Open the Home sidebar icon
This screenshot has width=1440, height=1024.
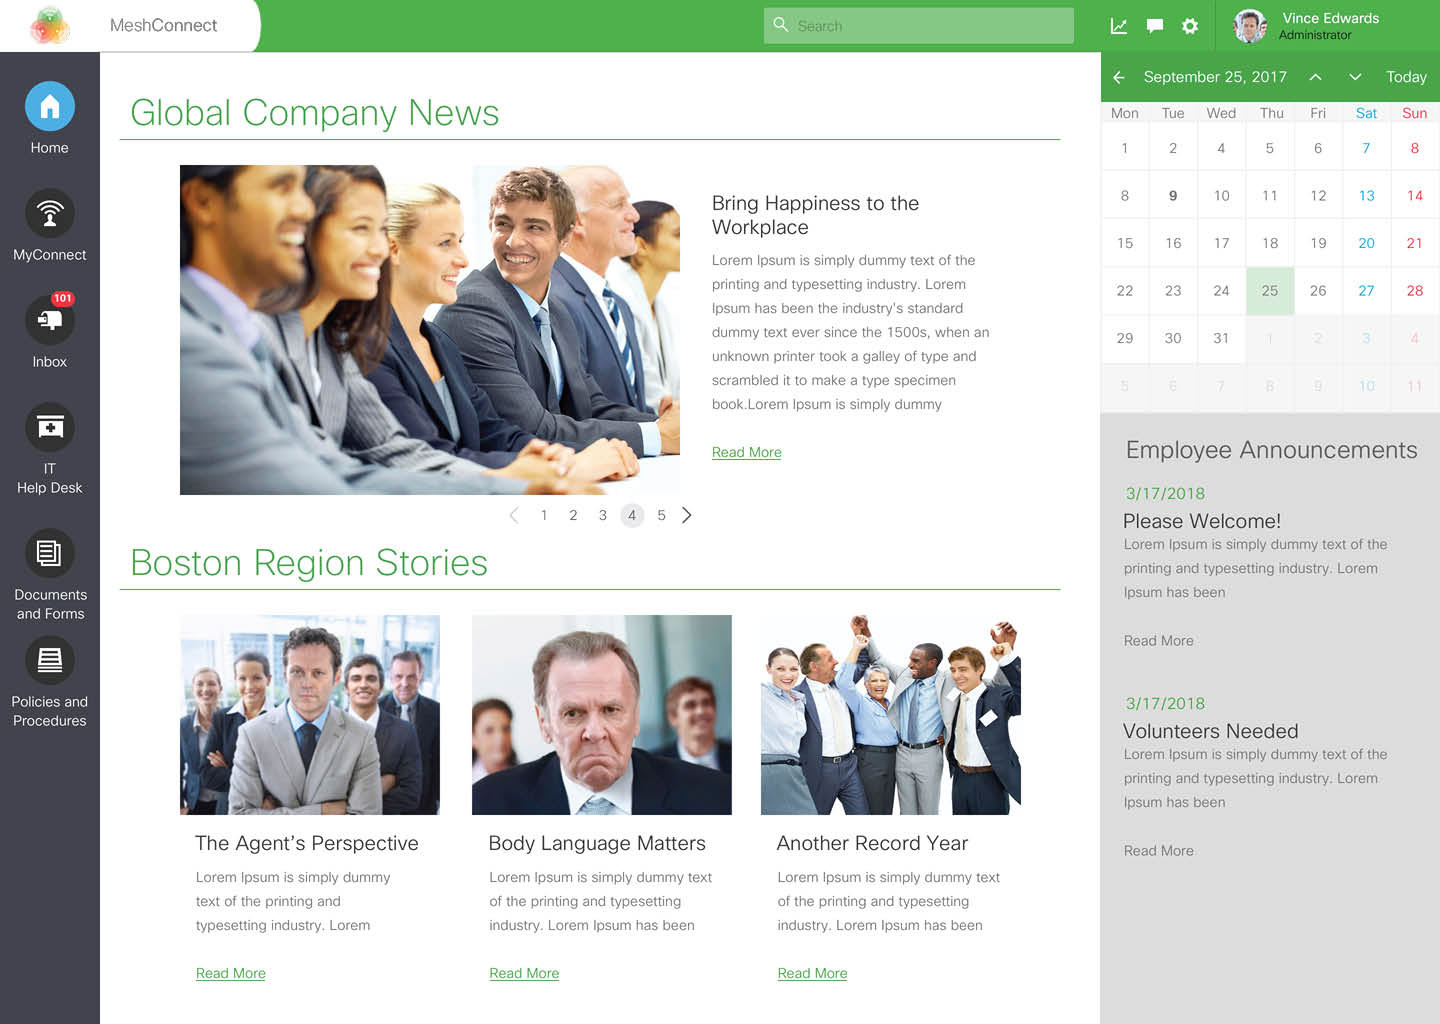click(x=49, y=106)
